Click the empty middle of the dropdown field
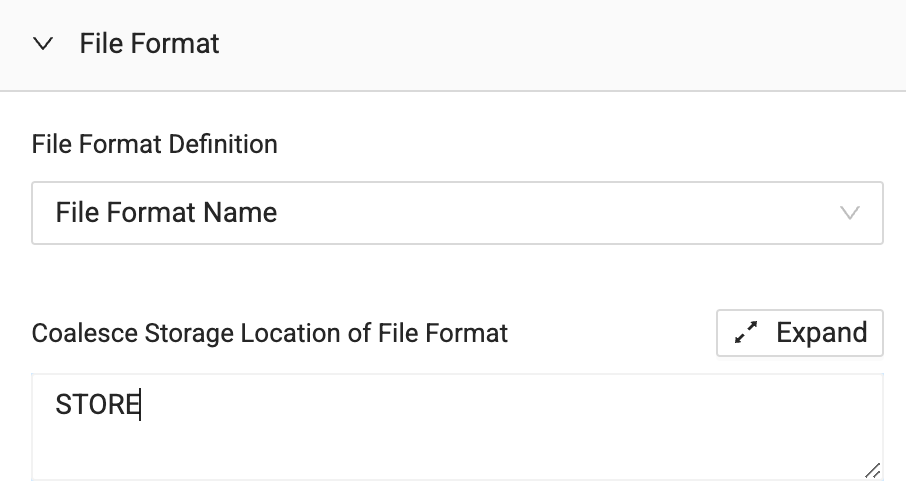Viewport: 906px width, 502px height. point(550,212)
